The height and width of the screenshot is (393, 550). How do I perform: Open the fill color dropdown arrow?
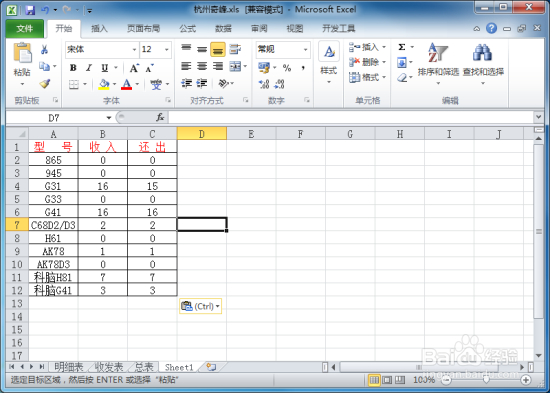point(114,84)
